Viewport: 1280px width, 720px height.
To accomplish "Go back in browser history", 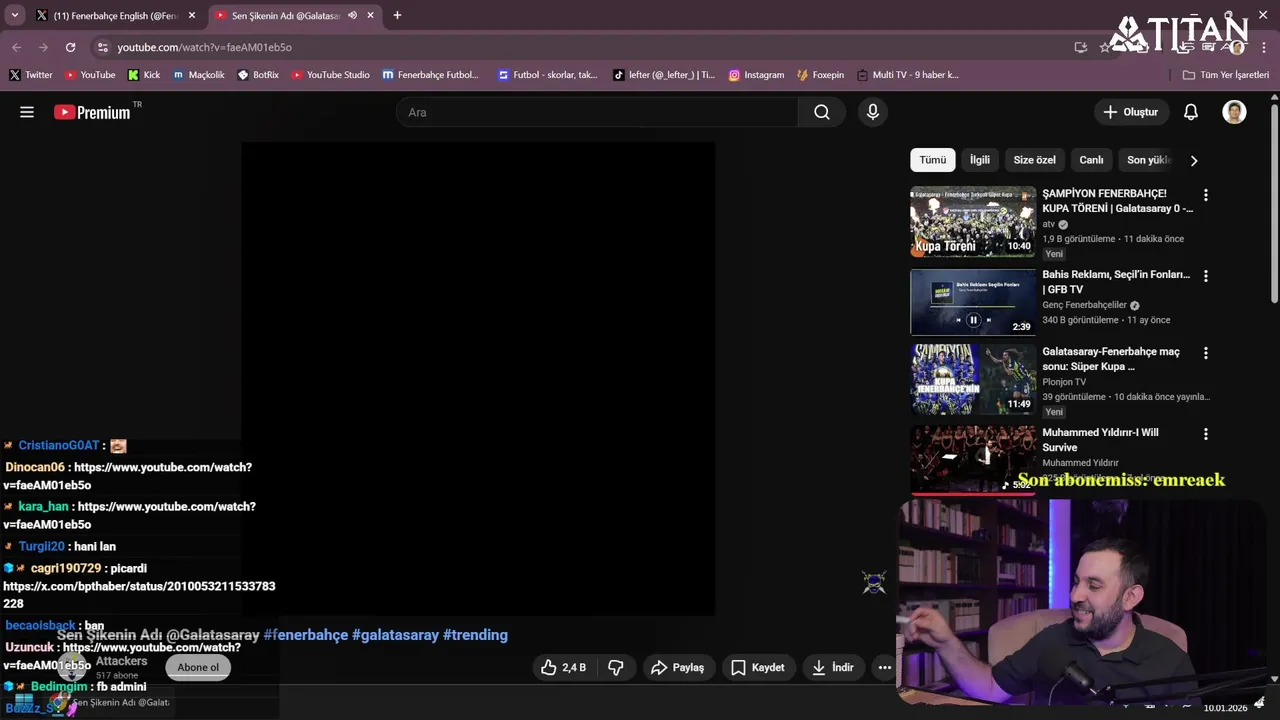I will [x=17, y=47].
